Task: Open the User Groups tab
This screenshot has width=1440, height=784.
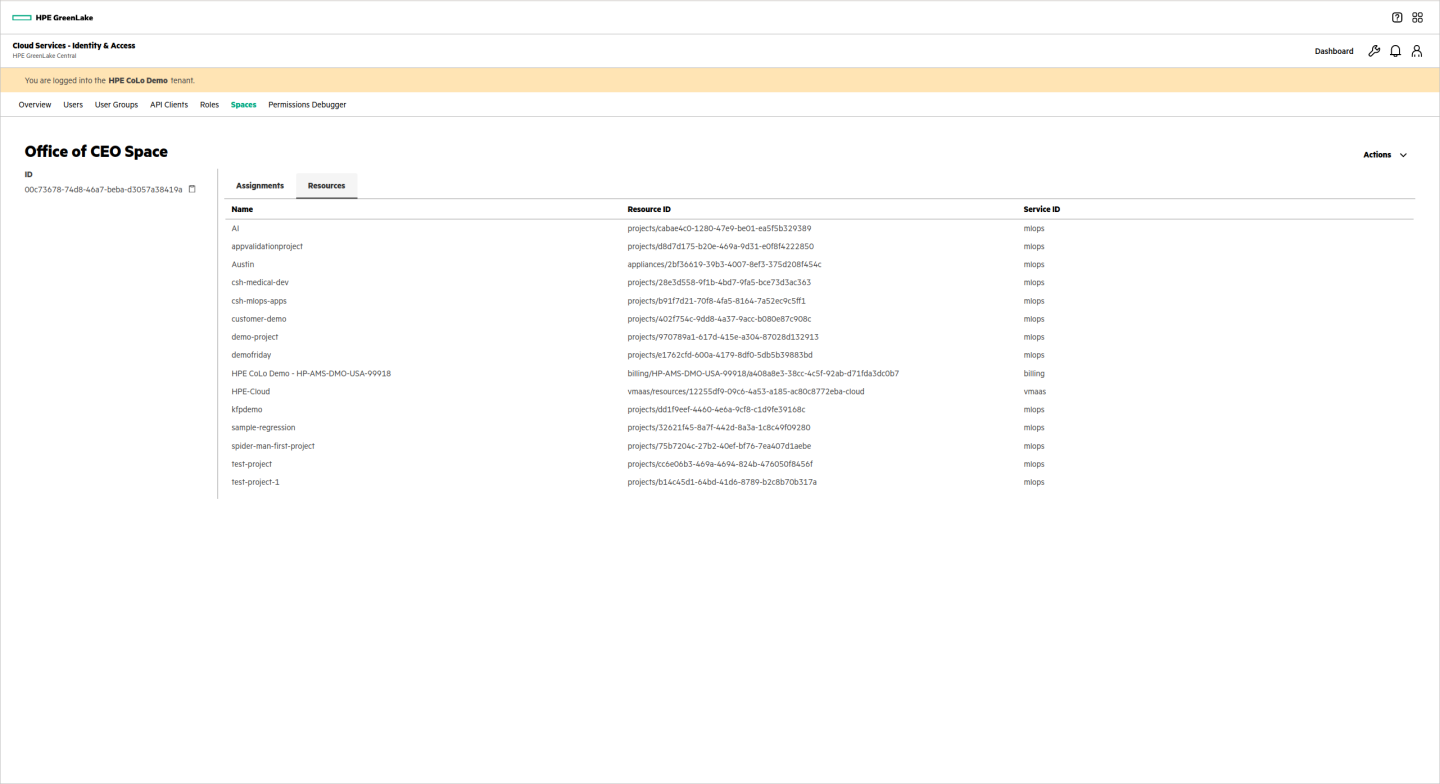Action: click(x=116, y=105)
